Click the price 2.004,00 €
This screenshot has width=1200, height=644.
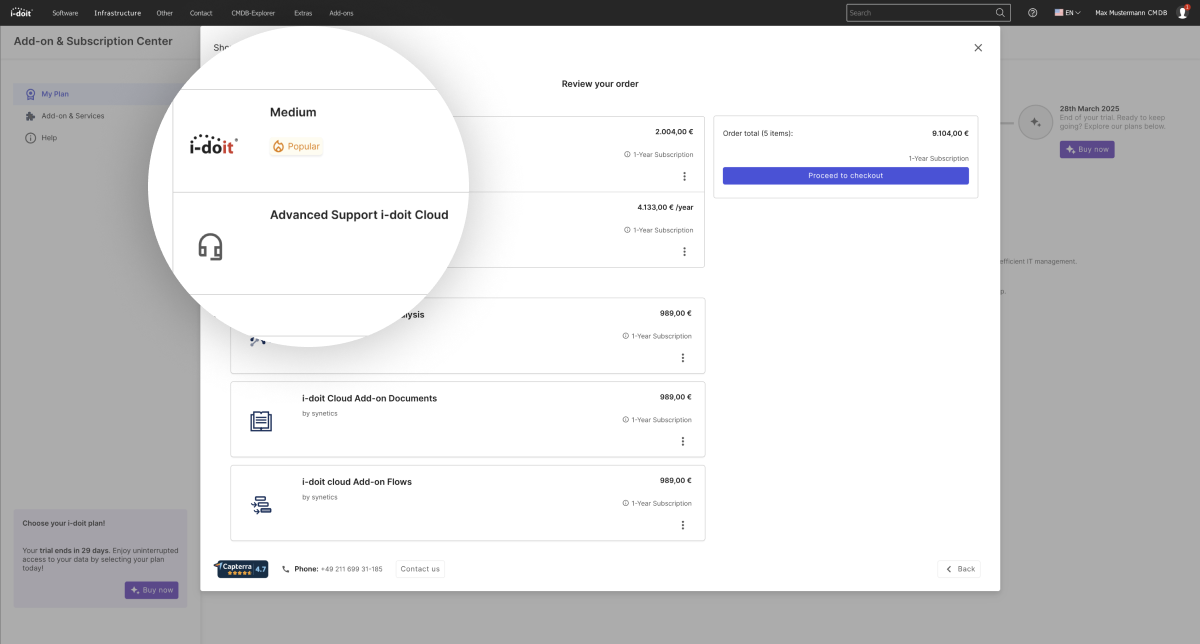pyautogui.click(x=673, y=132)
